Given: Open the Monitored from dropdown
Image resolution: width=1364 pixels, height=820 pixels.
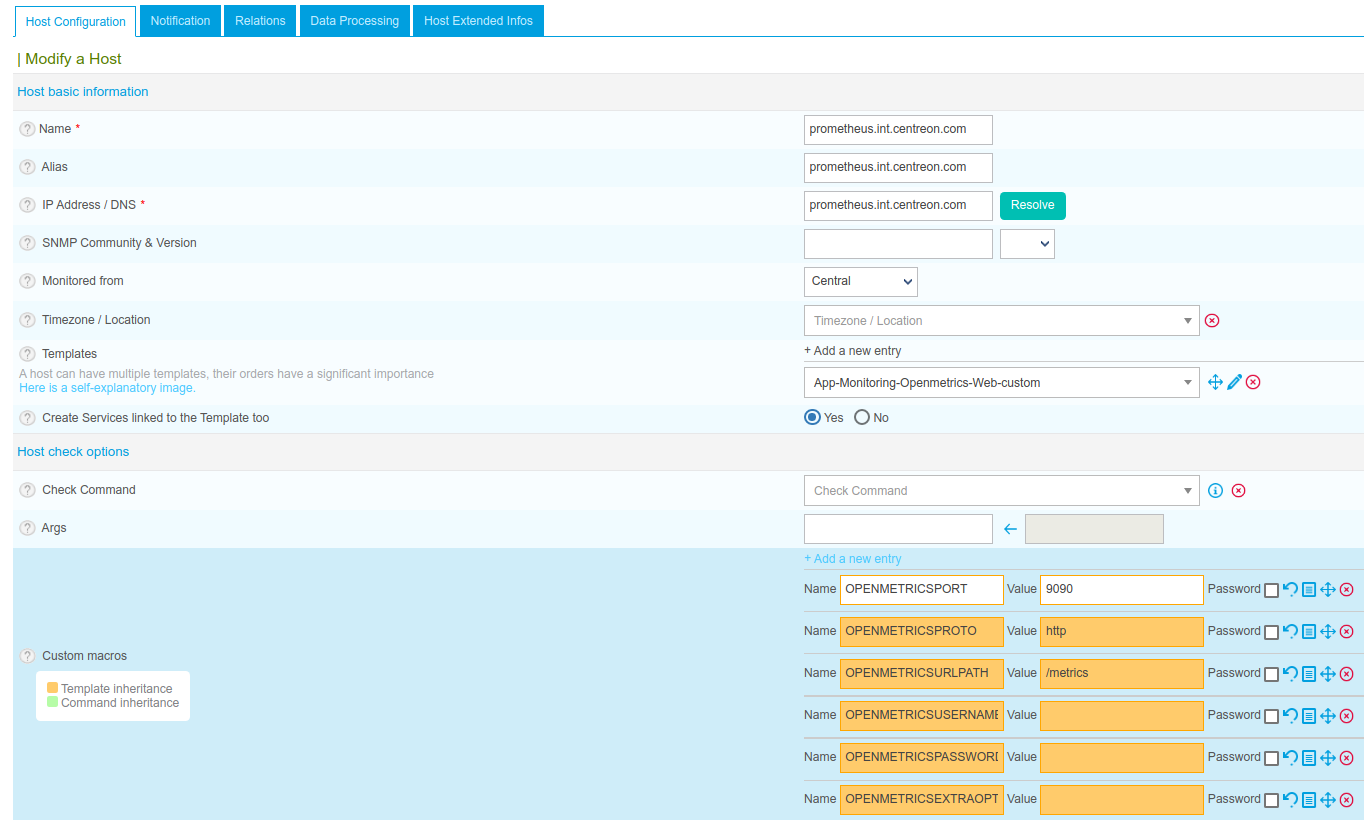Looking at the screenshot, I should (x=860, y=282).
